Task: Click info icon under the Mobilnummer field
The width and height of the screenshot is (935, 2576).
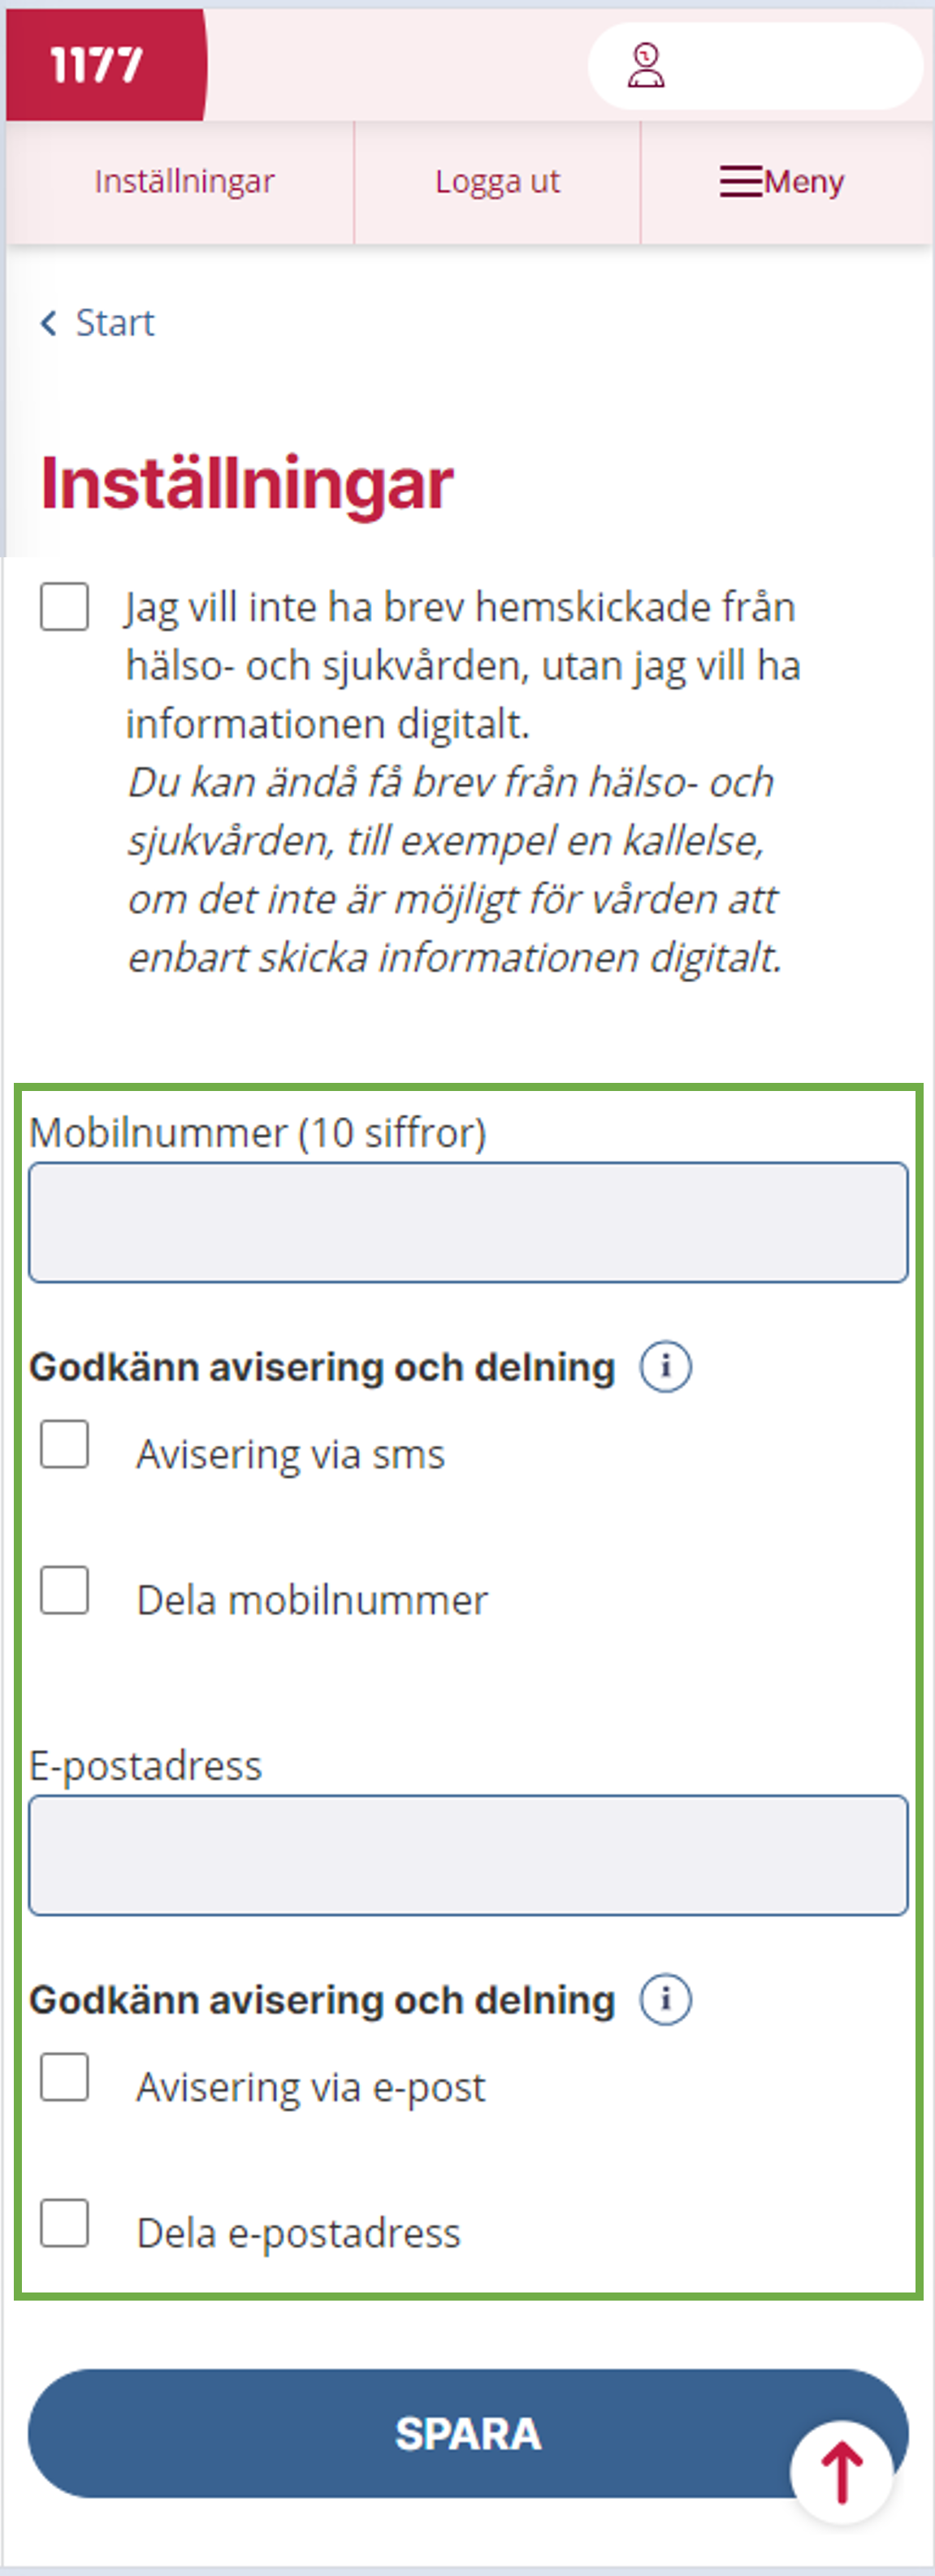Action: pyautogui.click(x=665, y=1366)
